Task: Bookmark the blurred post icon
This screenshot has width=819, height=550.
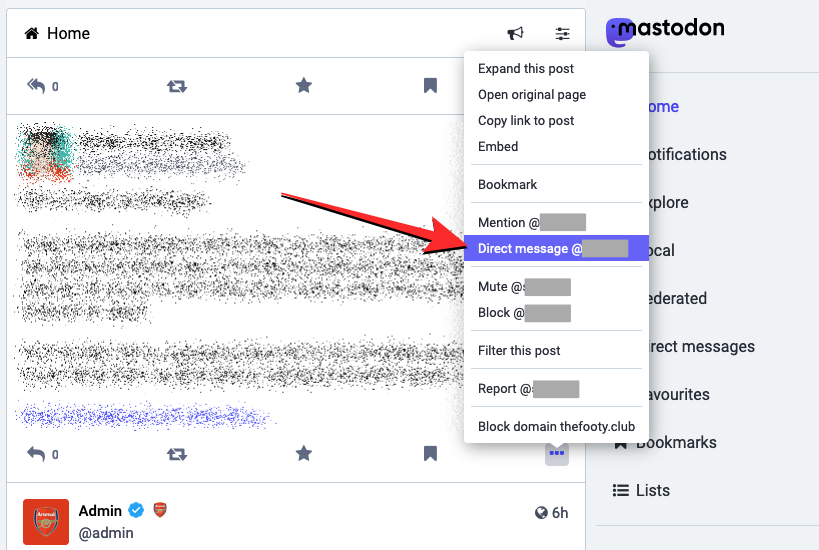Action: point(430,453)
